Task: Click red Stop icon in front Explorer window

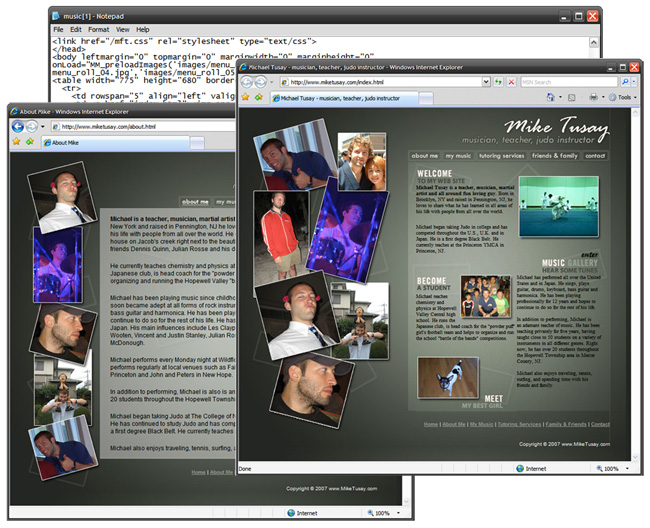Action: 512,82
